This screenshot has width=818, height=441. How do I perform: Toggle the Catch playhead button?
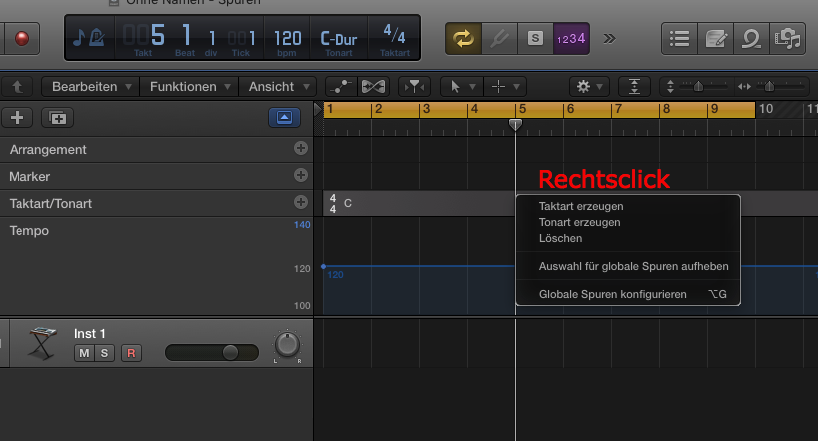click(414, 87)
